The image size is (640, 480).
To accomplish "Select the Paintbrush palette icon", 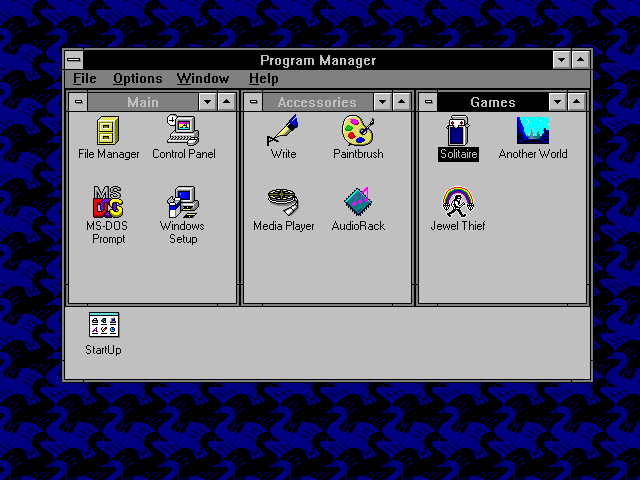I will (358, 130).
